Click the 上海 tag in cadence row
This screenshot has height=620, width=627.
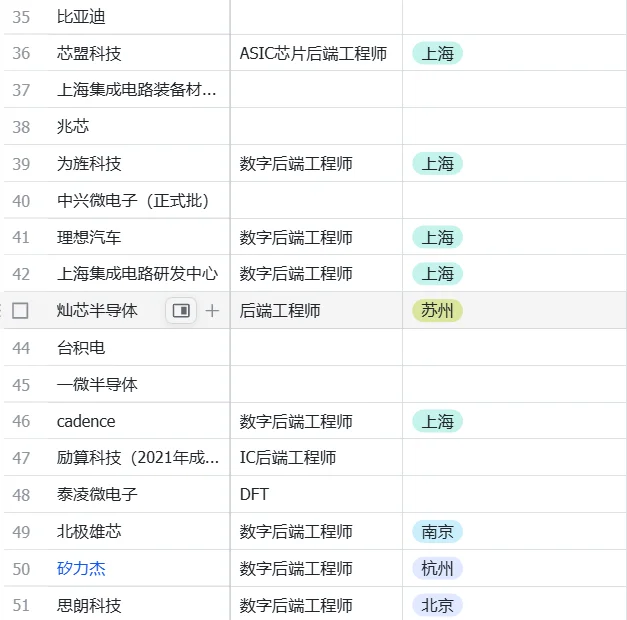click(437, 421)
